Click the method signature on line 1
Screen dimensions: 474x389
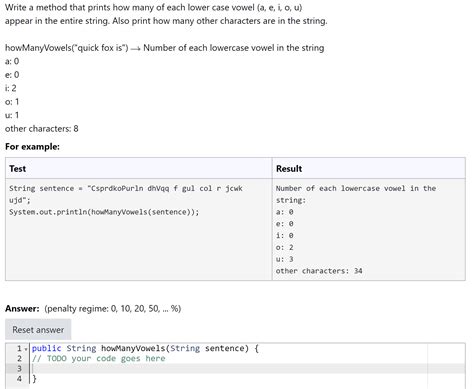[145, 348]
